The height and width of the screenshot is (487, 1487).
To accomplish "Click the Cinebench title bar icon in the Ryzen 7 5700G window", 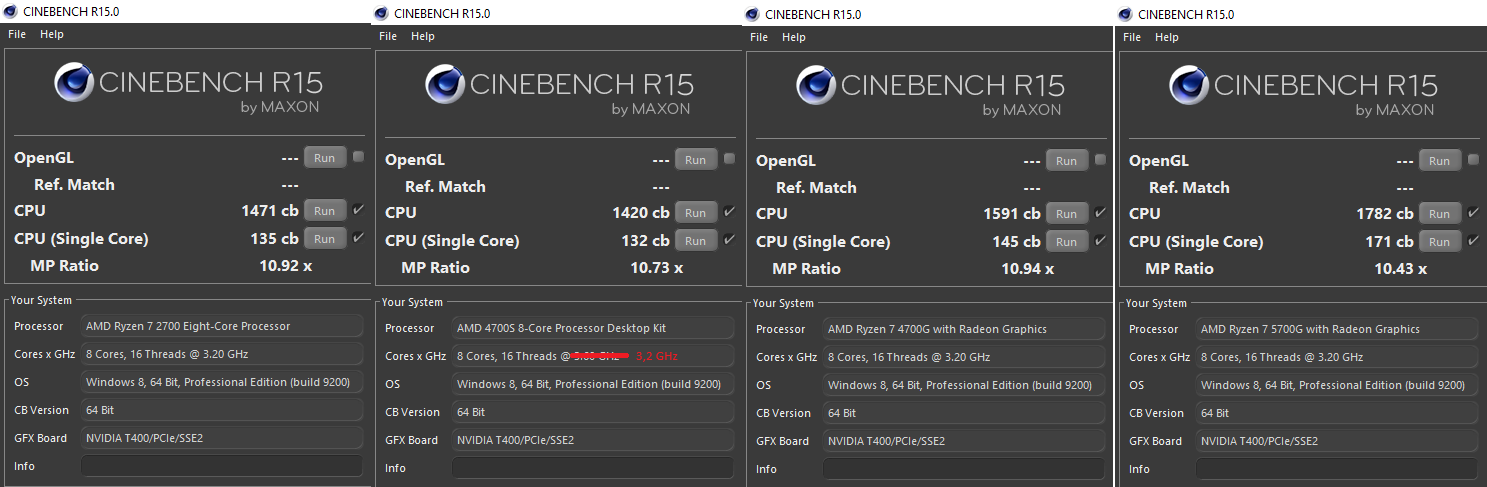I will (1126, 14).
